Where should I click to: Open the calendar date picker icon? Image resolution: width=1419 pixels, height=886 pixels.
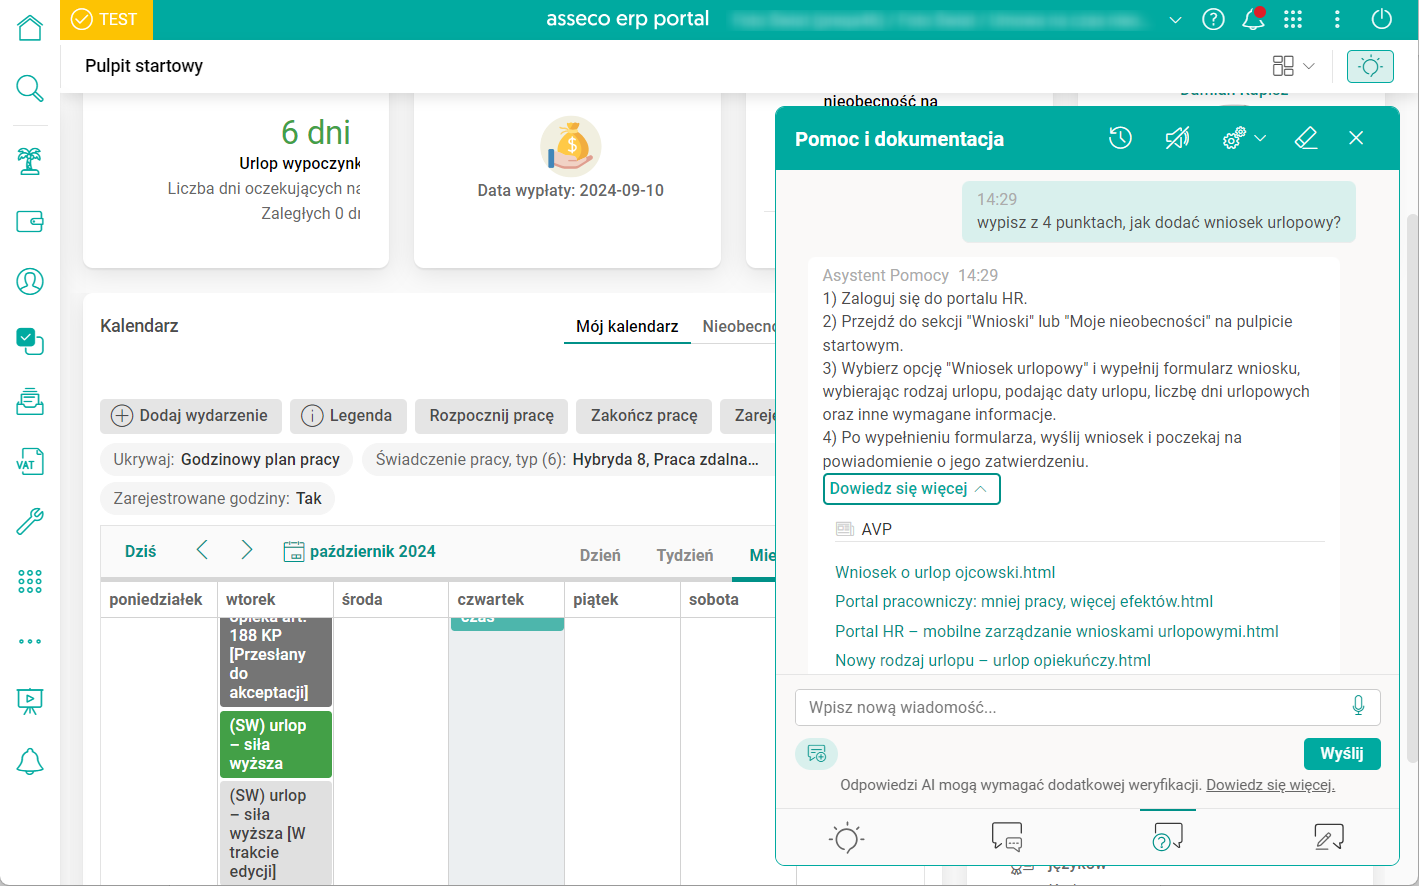pyautogui.click(x=294, y=551)
